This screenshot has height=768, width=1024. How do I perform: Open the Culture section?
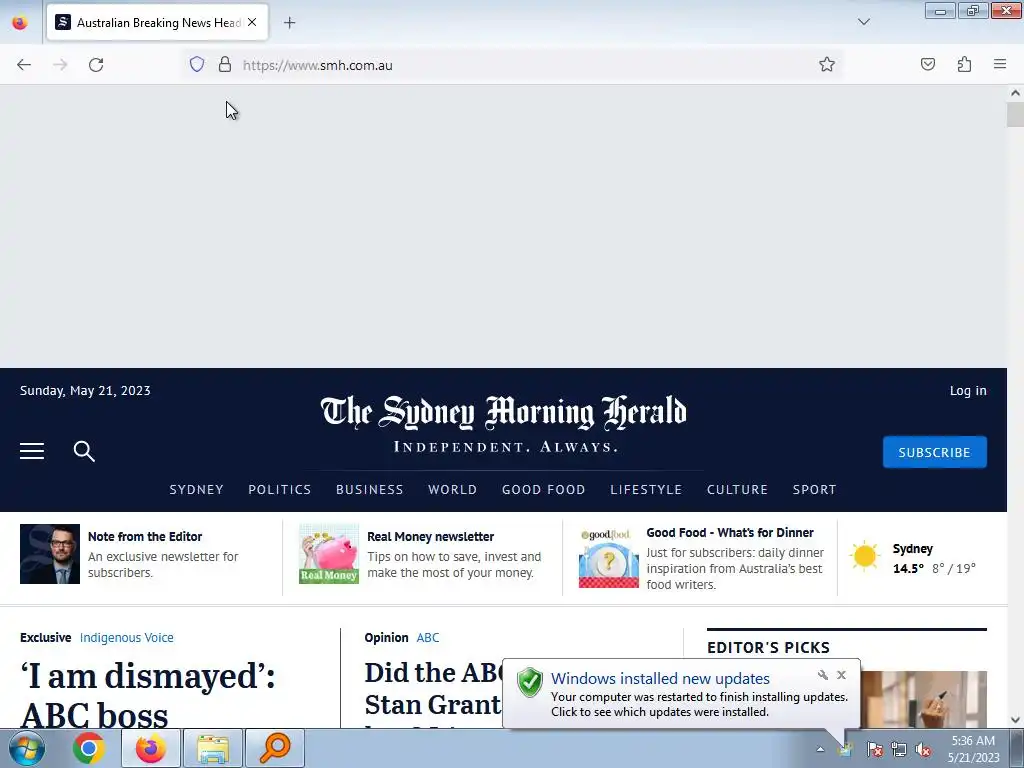click(737, 489)
